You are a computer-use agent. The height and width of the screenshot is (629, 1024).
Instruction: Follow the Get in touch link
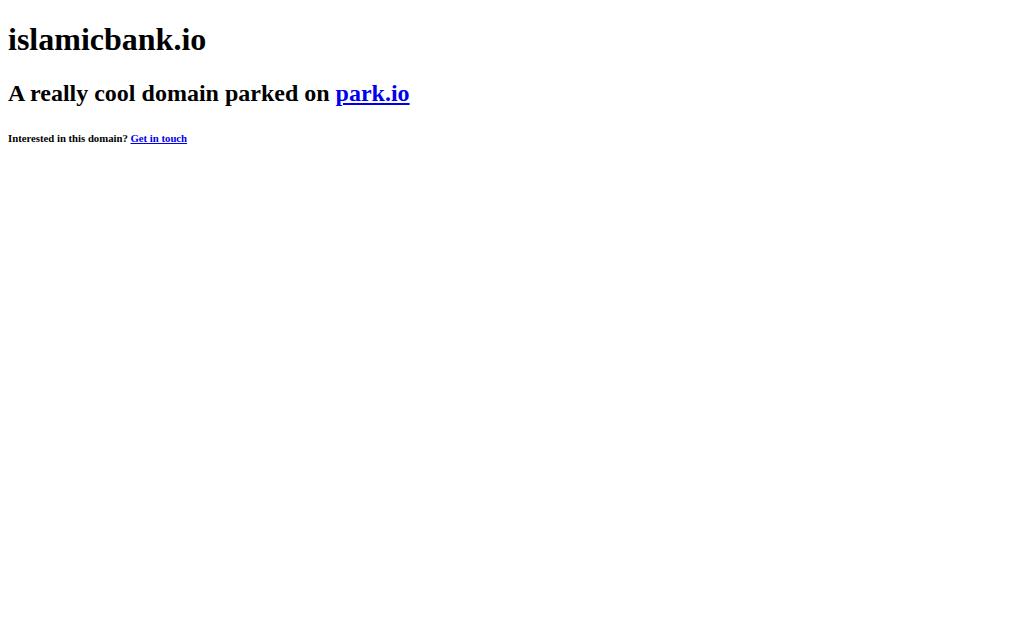(159, 138)
